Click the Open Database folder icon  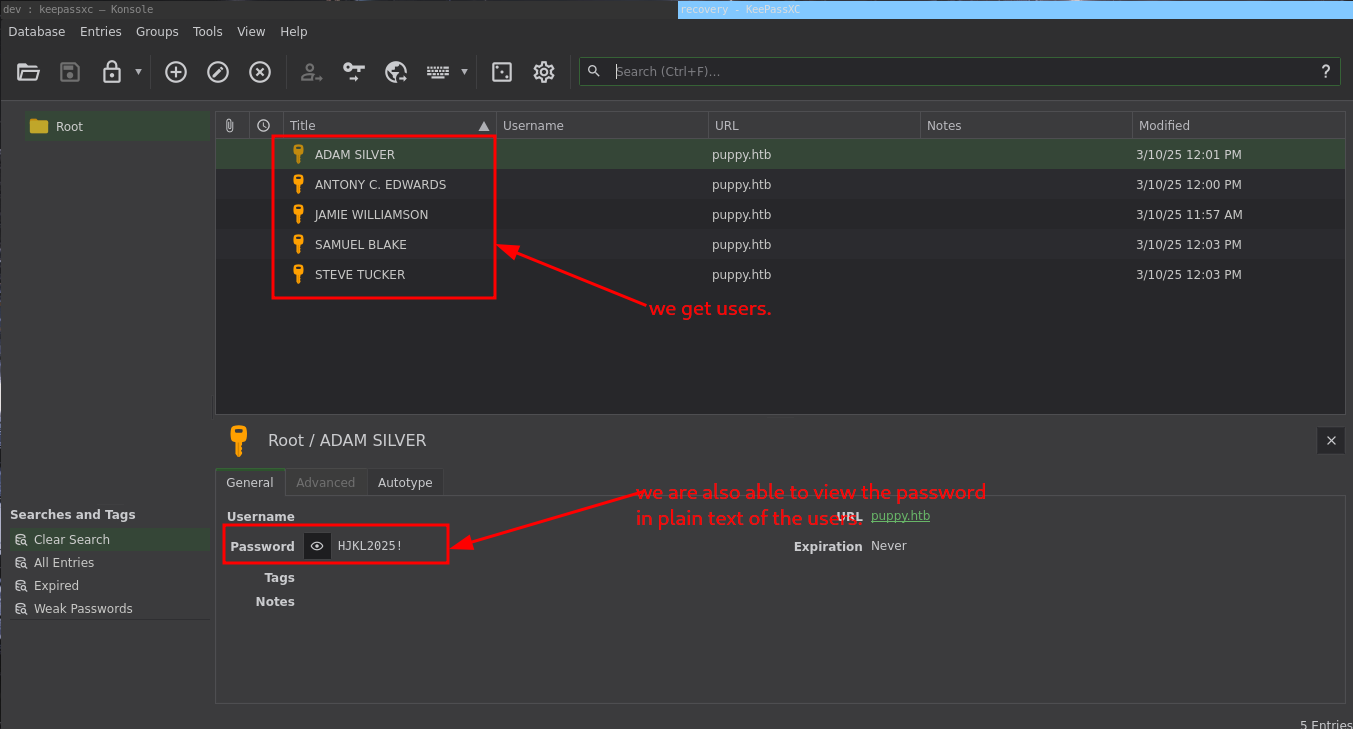click(28, 72)
